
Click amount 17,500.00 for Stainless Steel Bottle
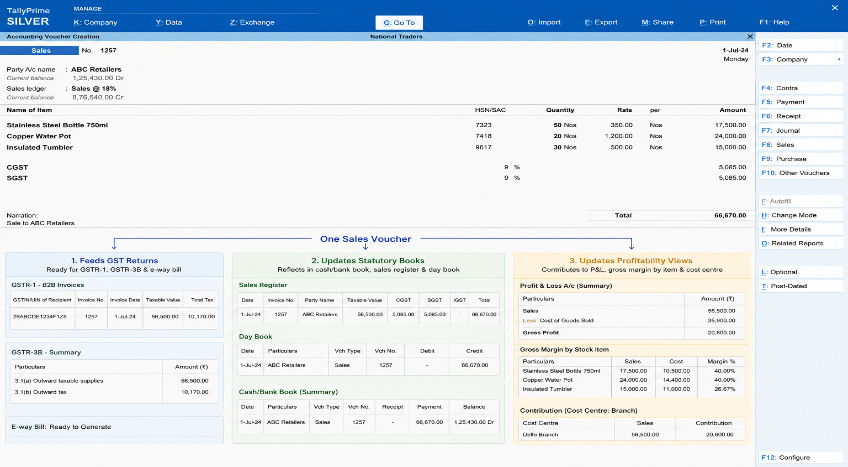click(730, 125)
